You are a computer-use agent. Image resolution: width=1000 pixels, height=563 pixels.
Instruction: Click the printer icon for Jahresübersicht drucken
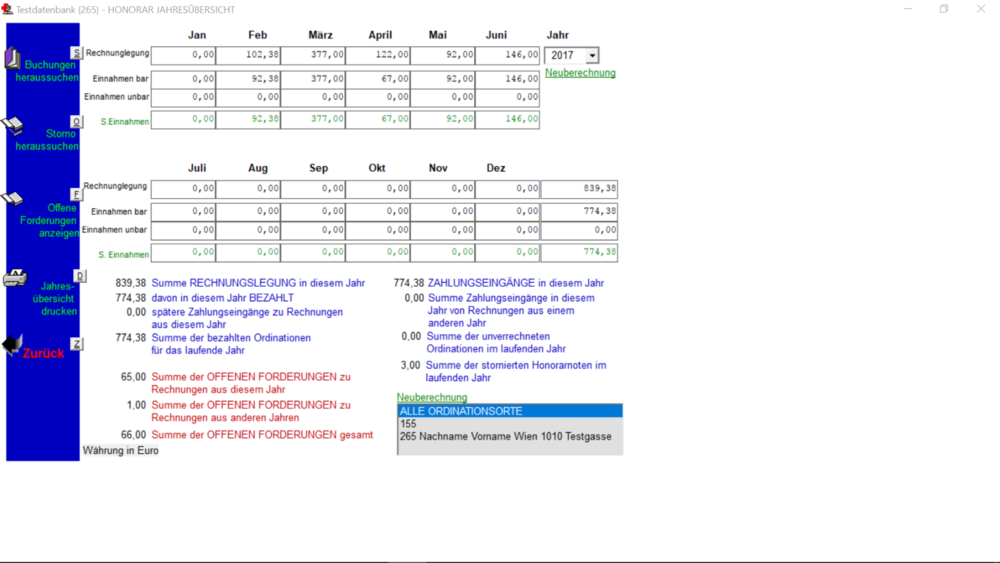click(15, 278)
